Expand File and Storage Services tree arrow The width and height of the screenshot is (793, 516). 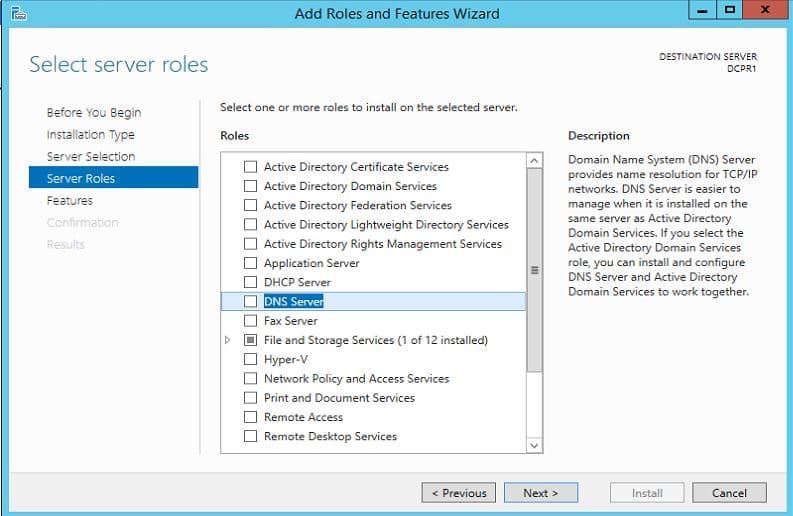coord(228,340)
